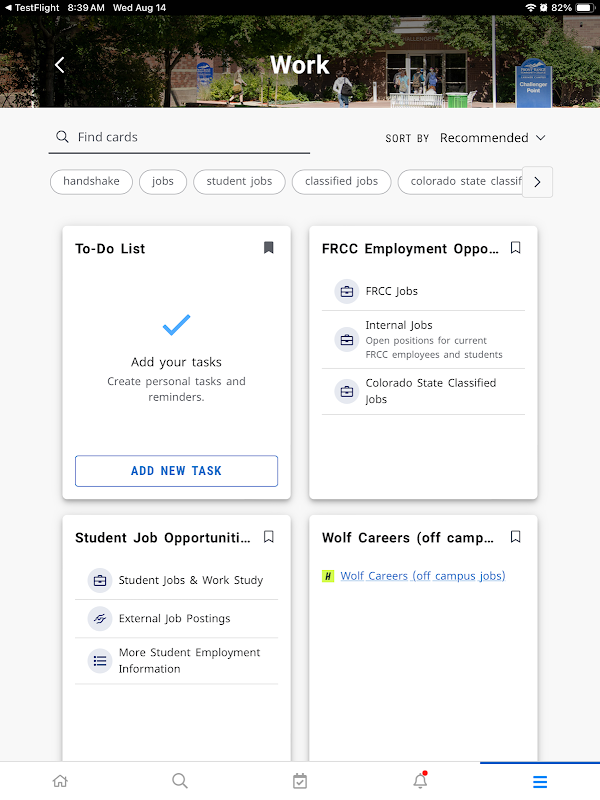Bookmark the Wolf Careers card
Viewport: 600px width, 800px height.
(x=515, y=537)
